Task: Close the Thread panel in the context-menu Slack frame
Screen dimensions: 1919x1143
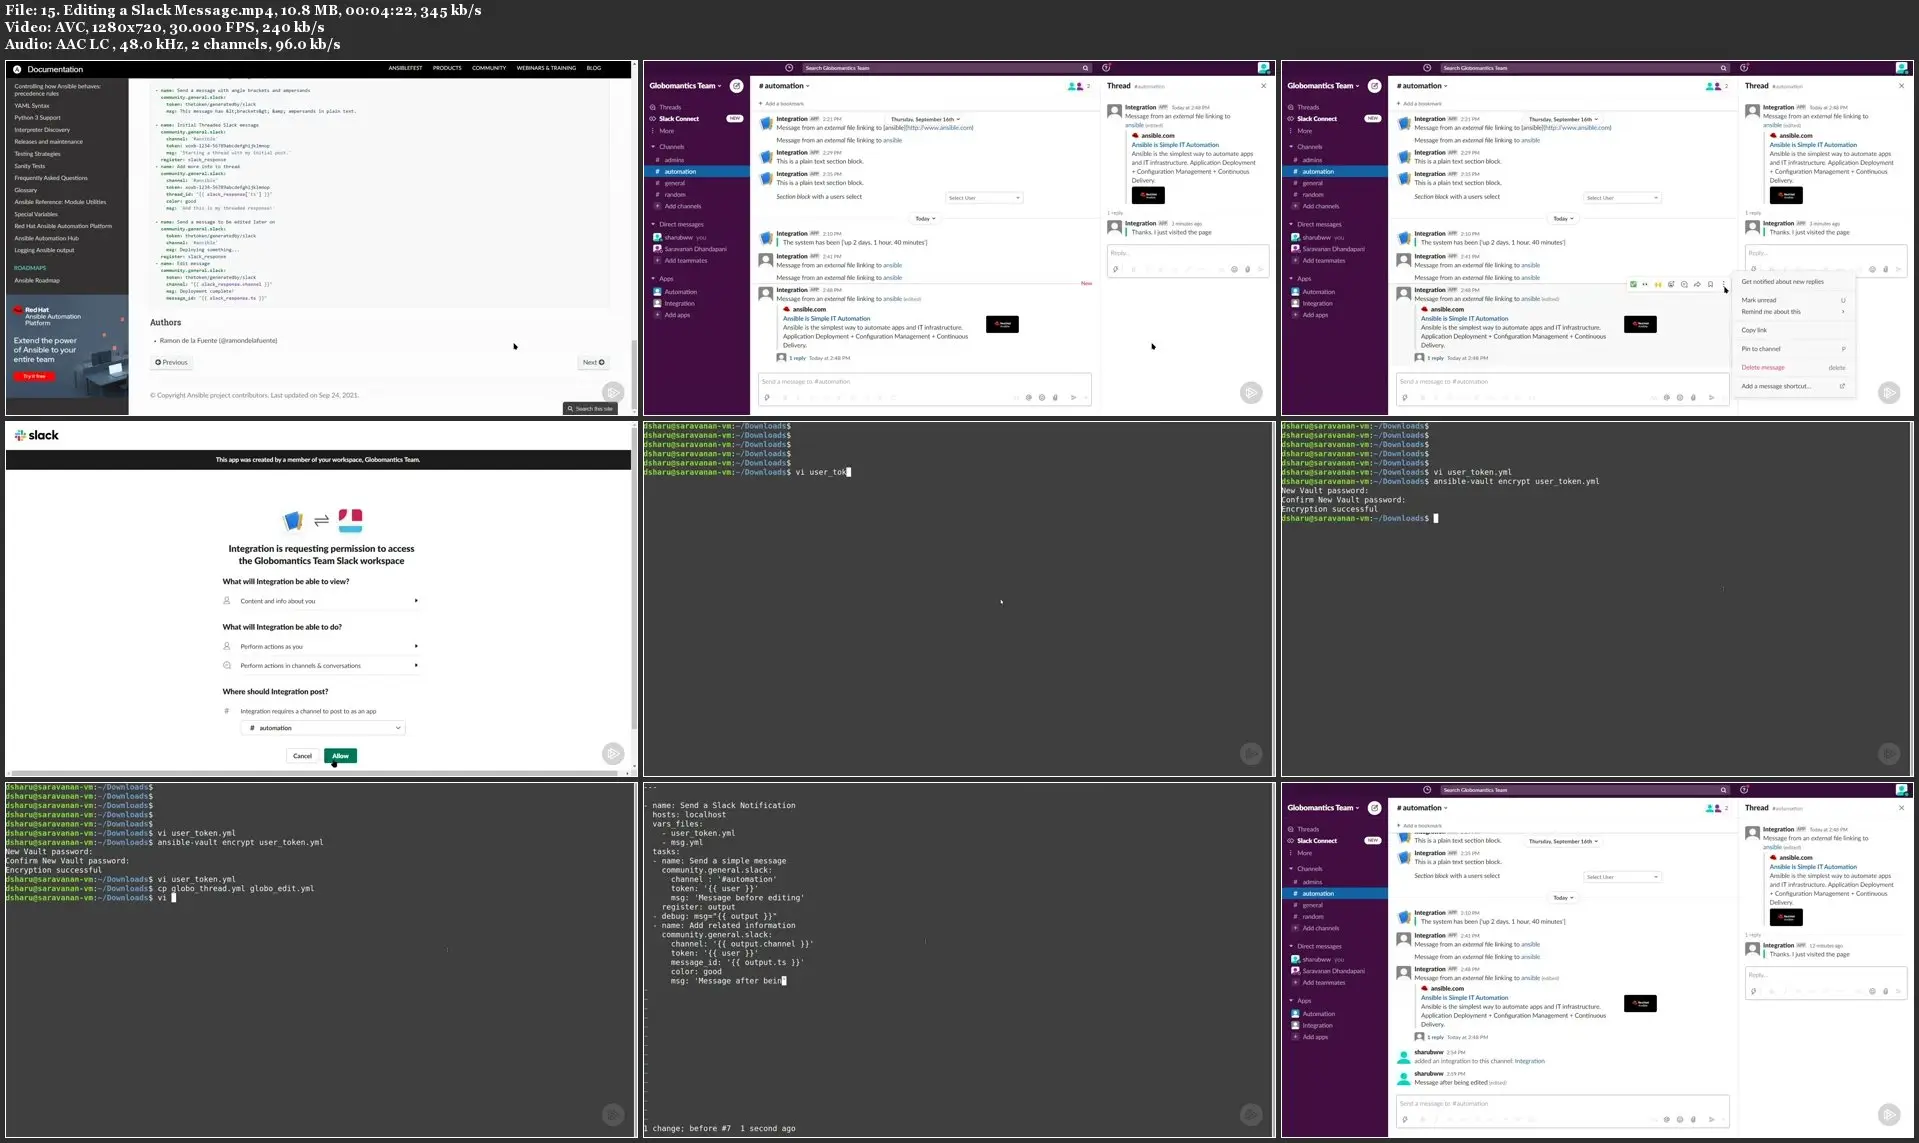Action: 1901,86
